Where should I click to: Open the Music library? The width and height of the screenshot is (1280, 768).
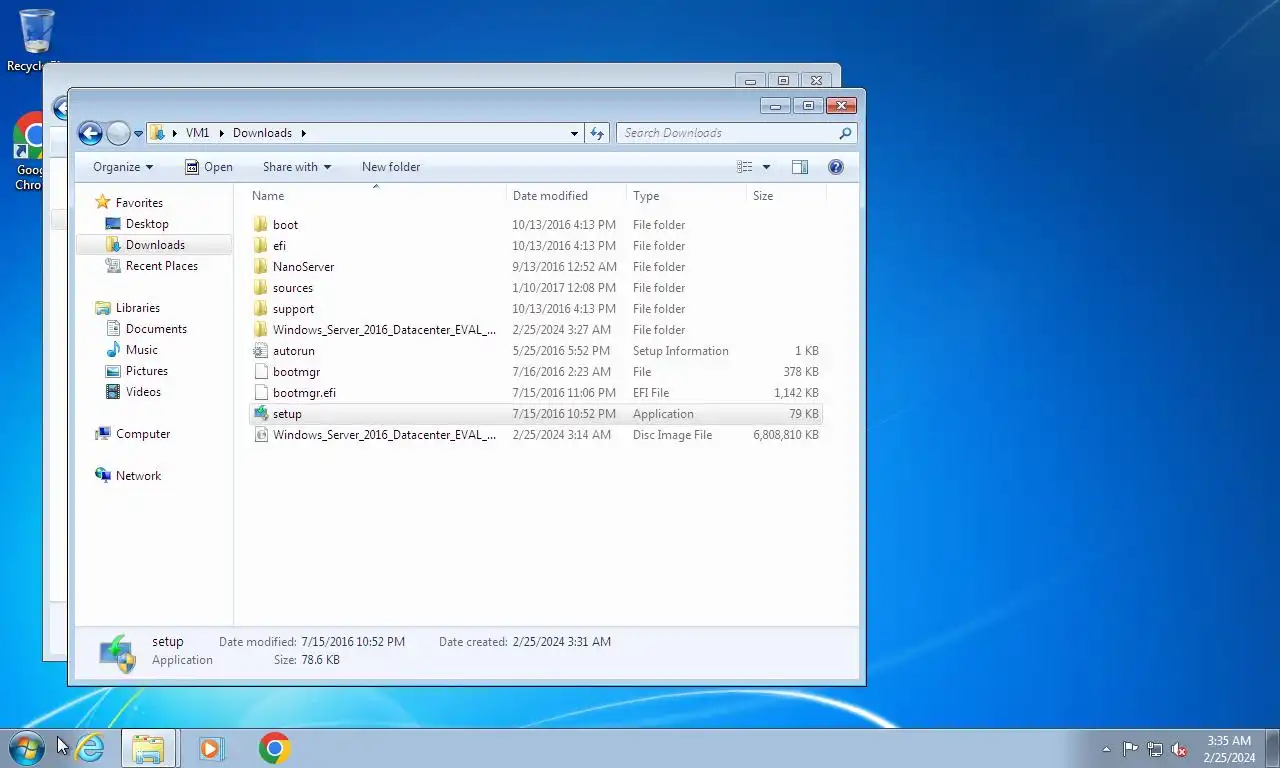(x=141, y=350)
